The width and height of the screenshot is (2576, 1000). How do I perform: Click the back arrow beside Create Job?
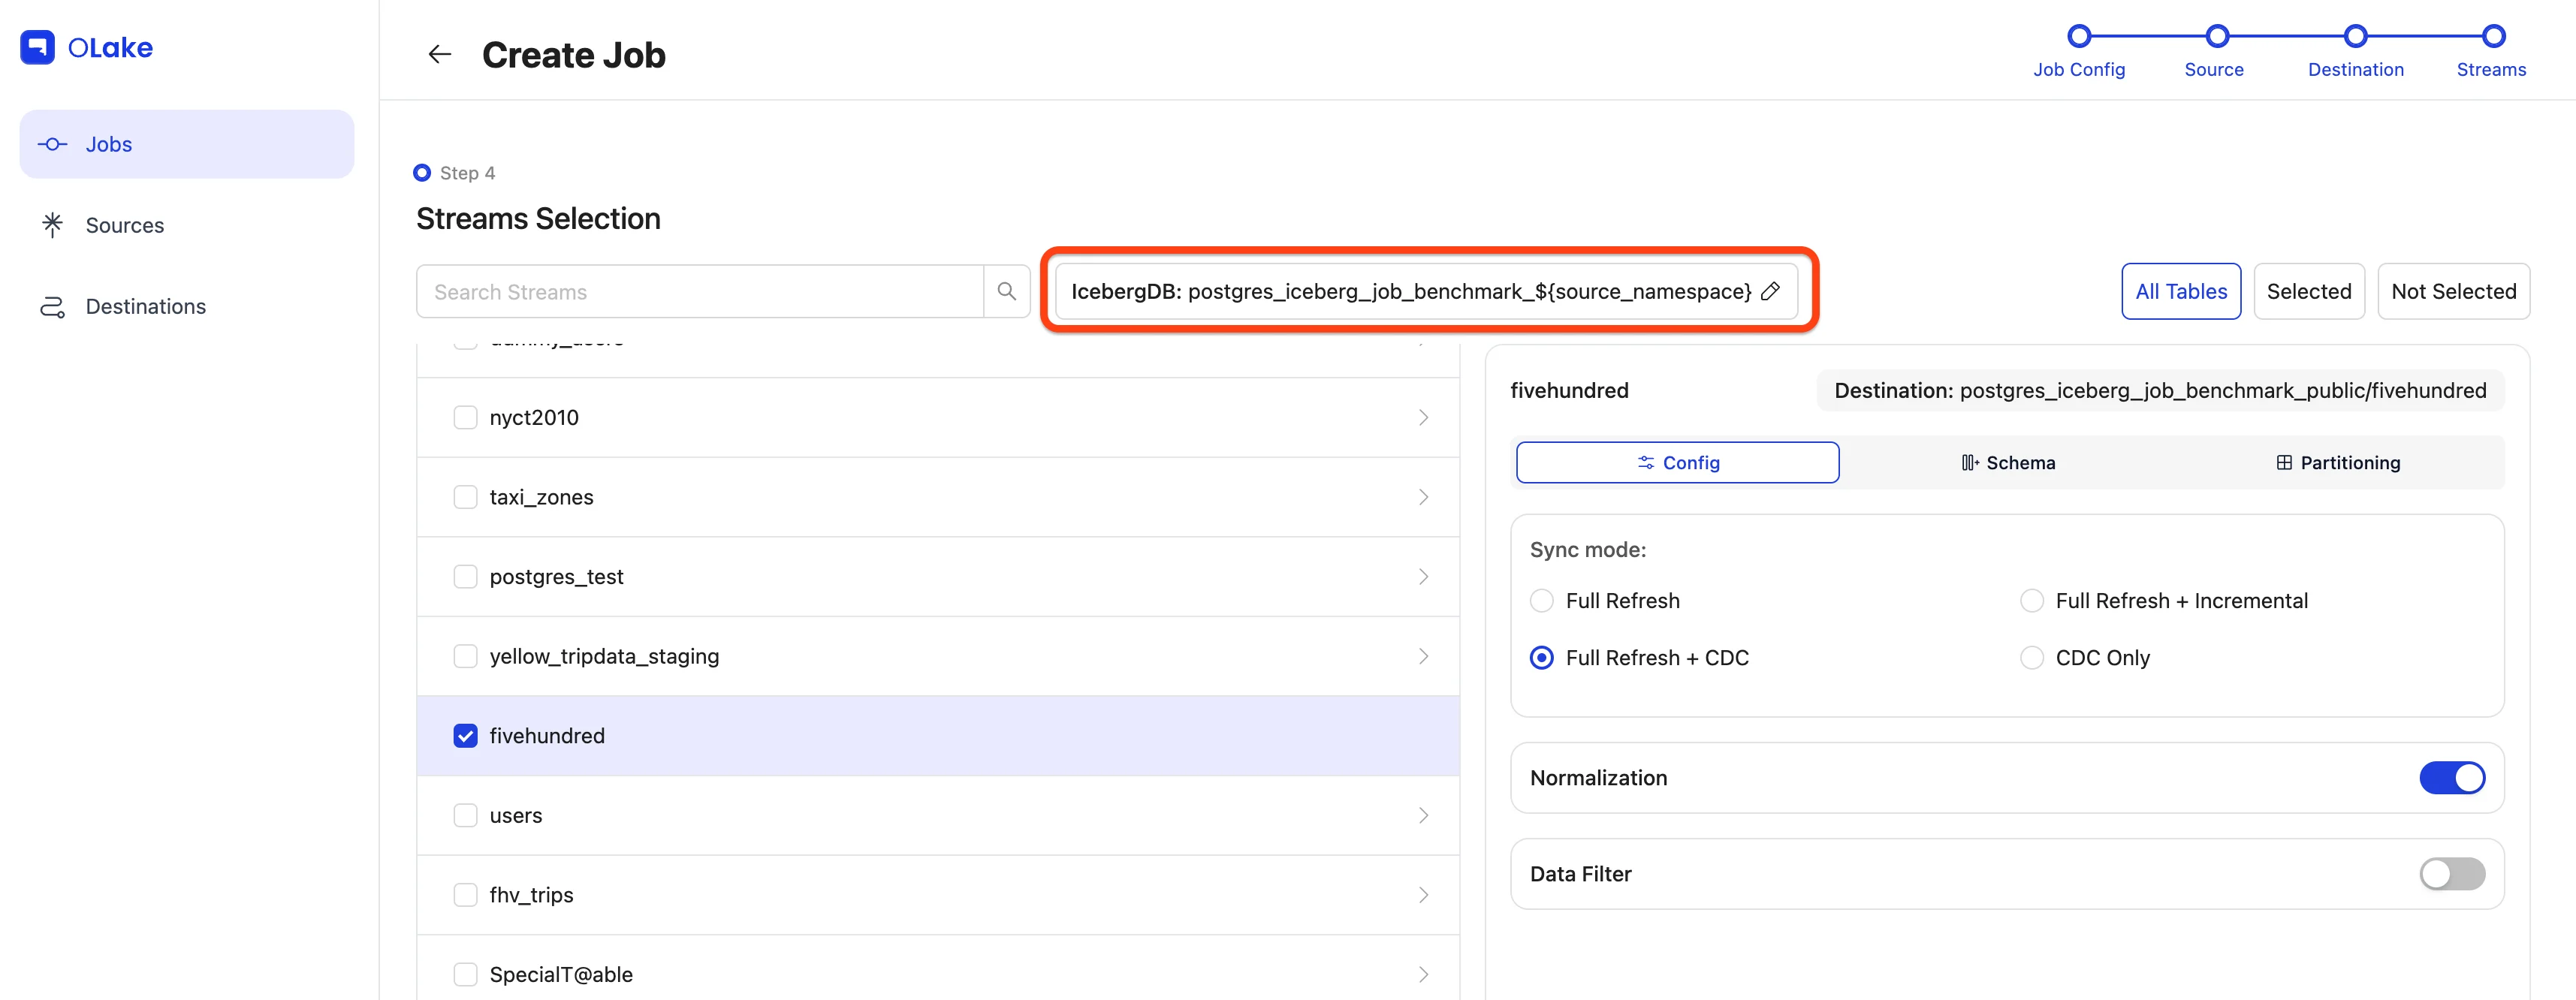pos(439,55)
